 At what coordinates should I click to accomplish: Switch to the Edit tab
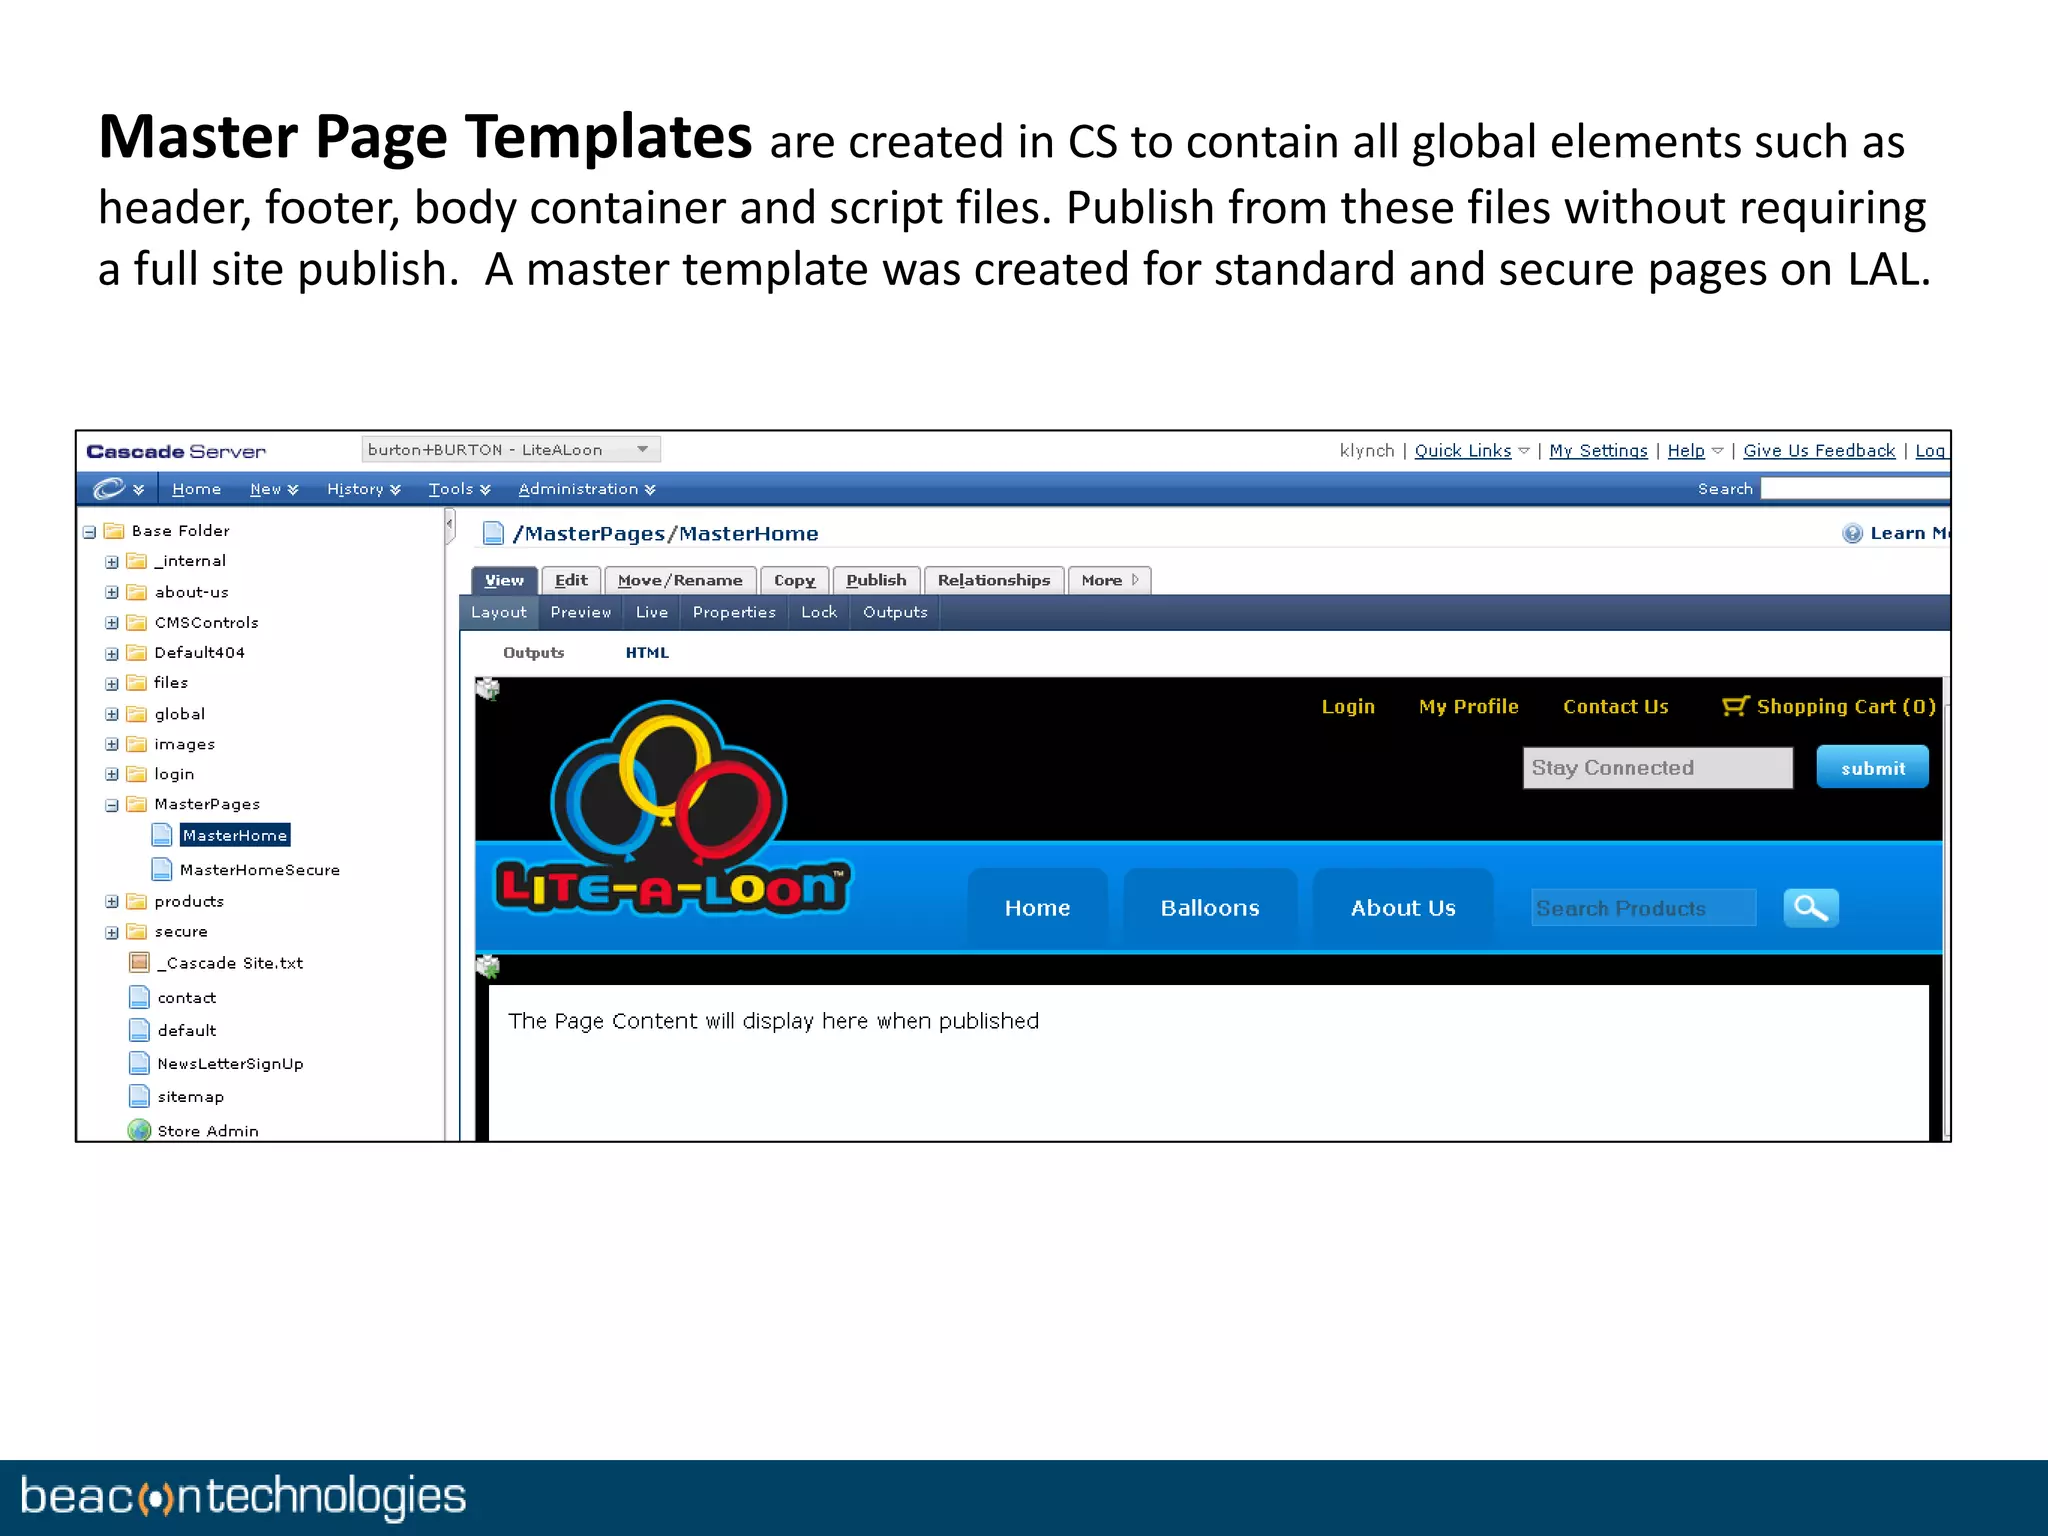point(571,580)
